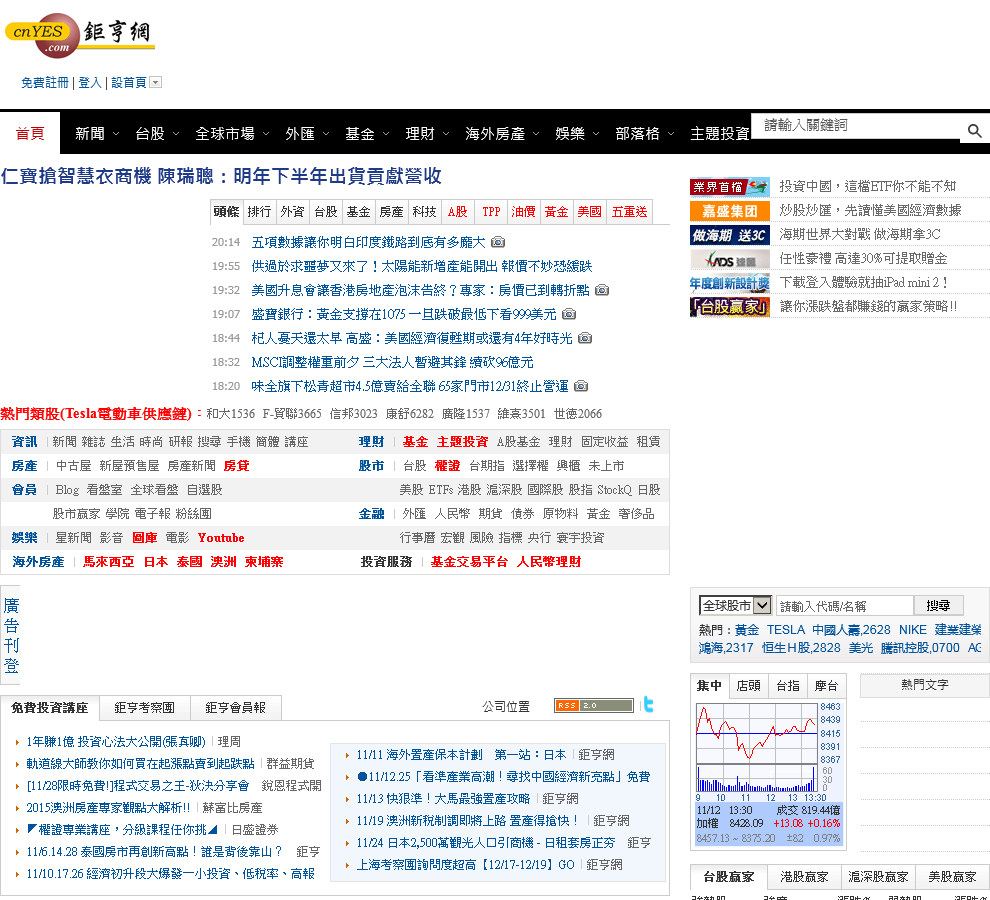Viewport: 990px width, 900px height.
Task: Click the 做海期 送3C banner image
Action: click(730, 235)
